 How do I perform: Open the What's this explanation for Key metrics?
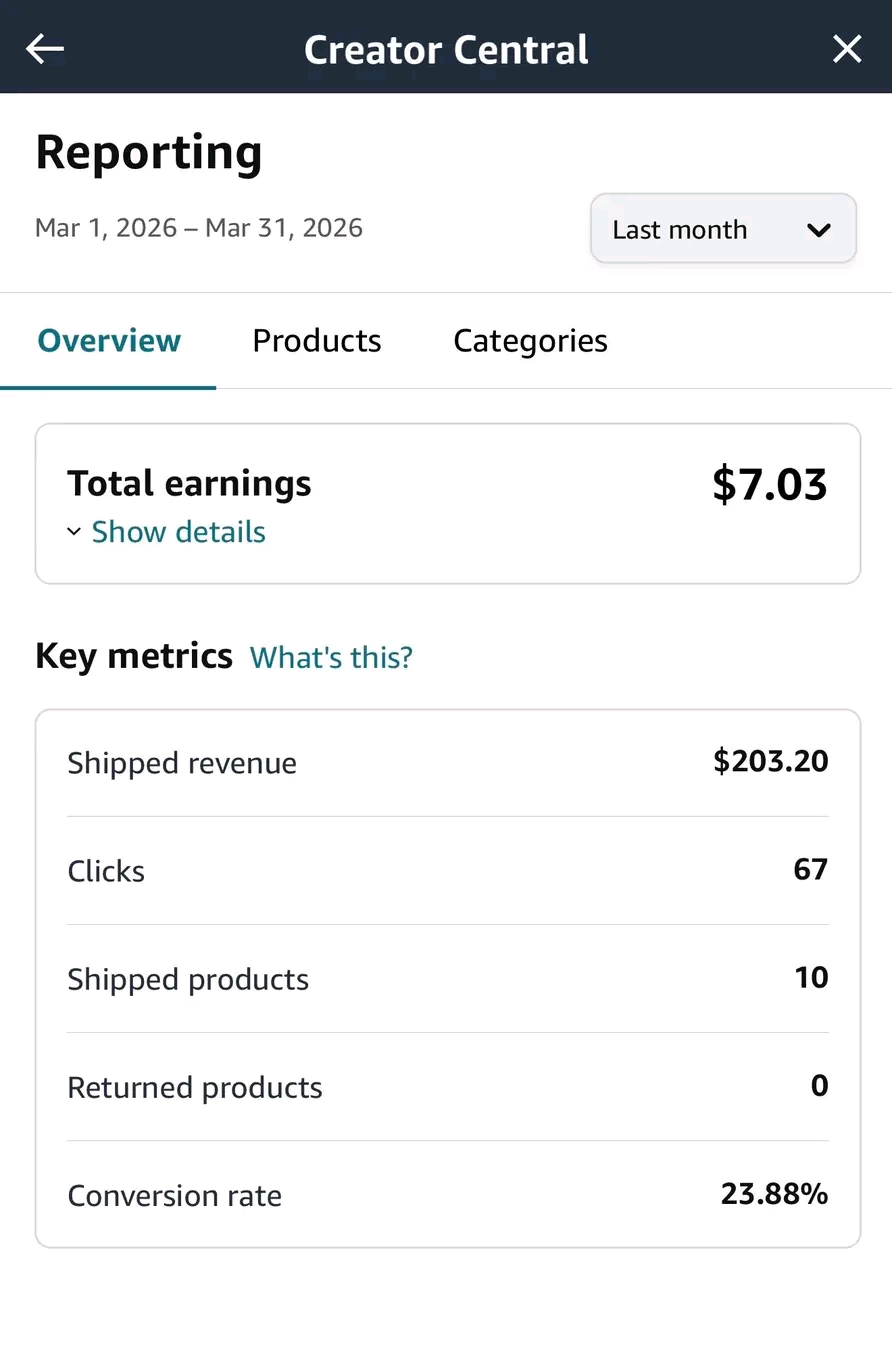pyautogui.click(x=331, y=657)
